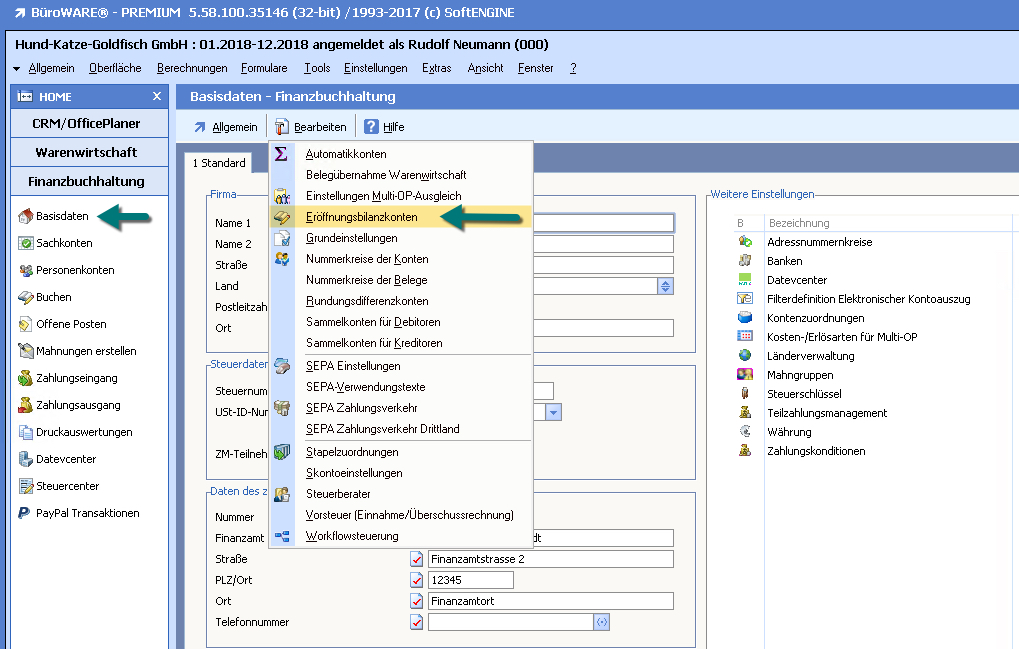
Task: Choose Eröffnungsbilanzkonten from the menu
Action: pos(361,217)
